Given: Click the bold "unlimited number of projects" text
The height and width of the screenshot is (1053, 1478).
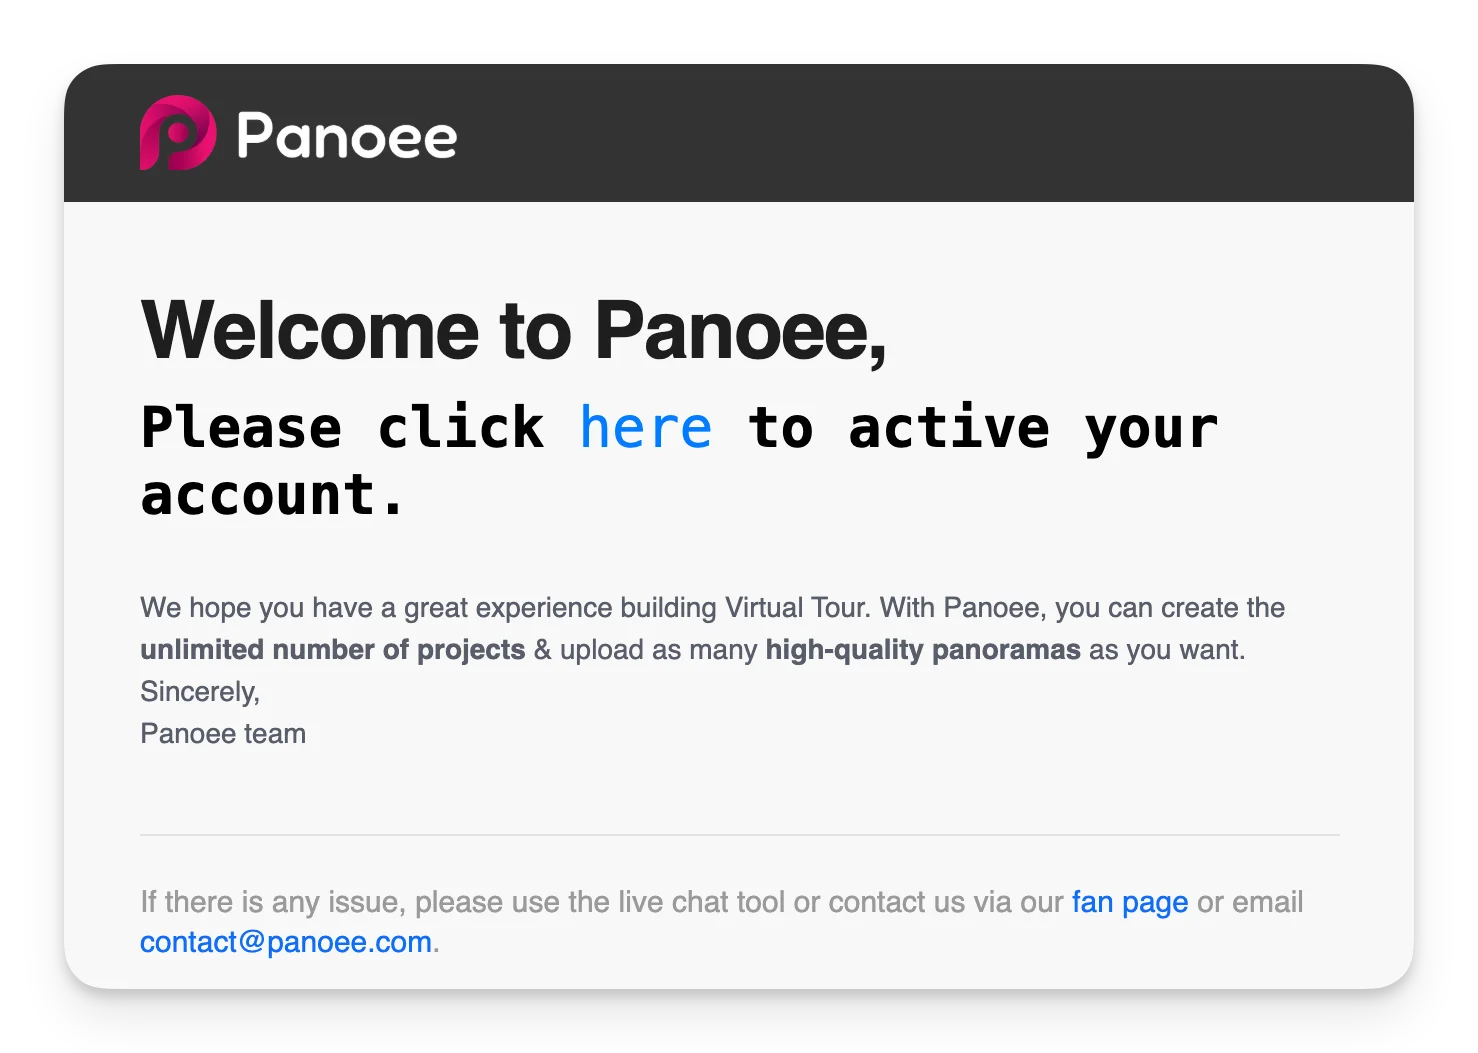Looking at the screenshot, I should click(x=332, y=650).
